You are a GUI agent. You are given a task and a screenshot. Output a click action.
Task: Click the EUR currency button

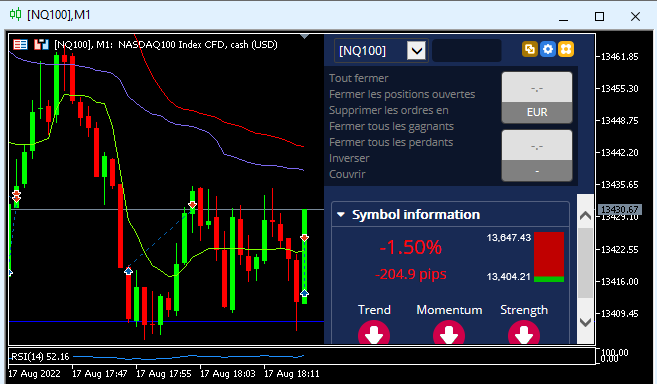click(537, 112)
